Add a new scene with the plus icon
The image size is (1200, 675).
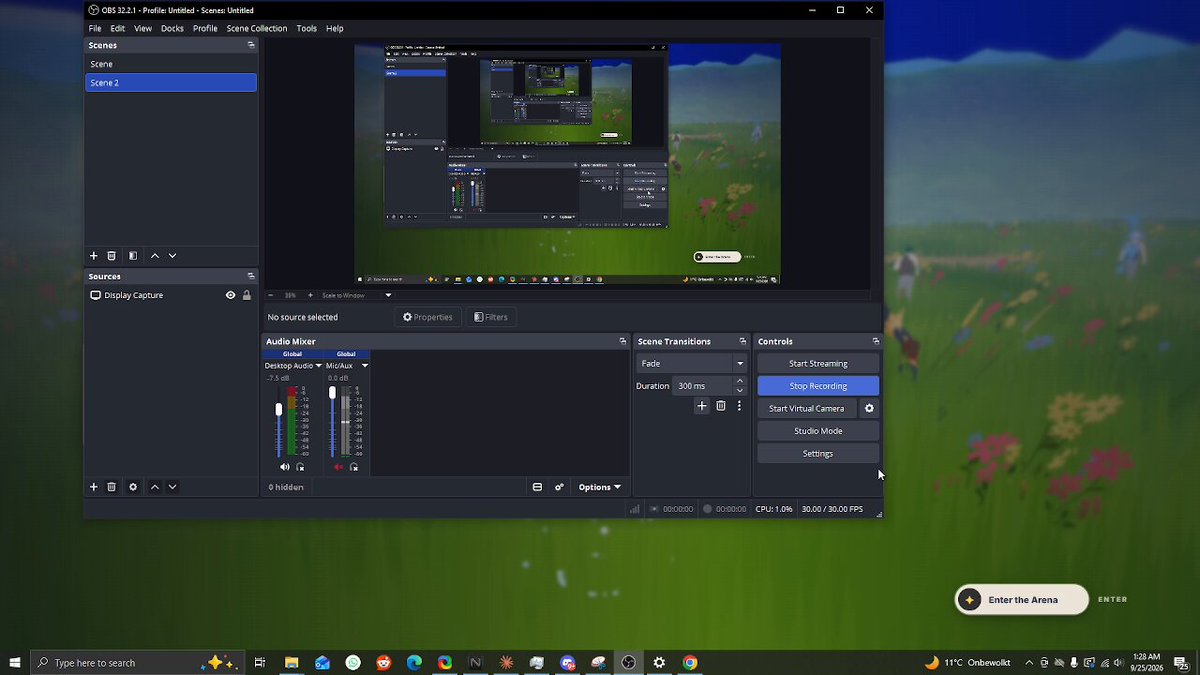click(x=94, y=256)
